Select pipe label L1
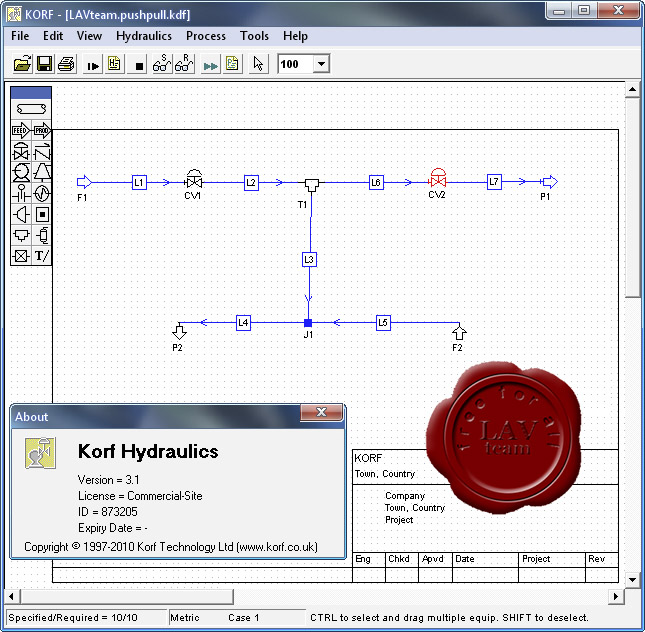Viewport: 645px width, 632px height. (x=139, y=182)
